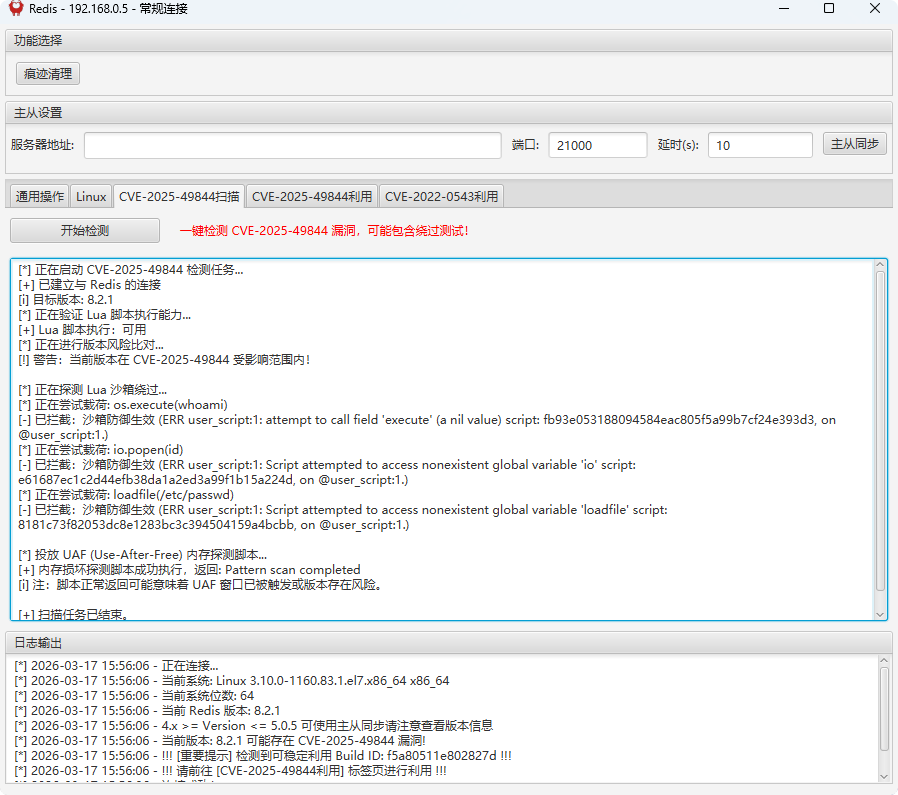Screen dimensions: 898x795
Task: Click the scan output vertical scrollbar thumb
Action: (880, 431)
